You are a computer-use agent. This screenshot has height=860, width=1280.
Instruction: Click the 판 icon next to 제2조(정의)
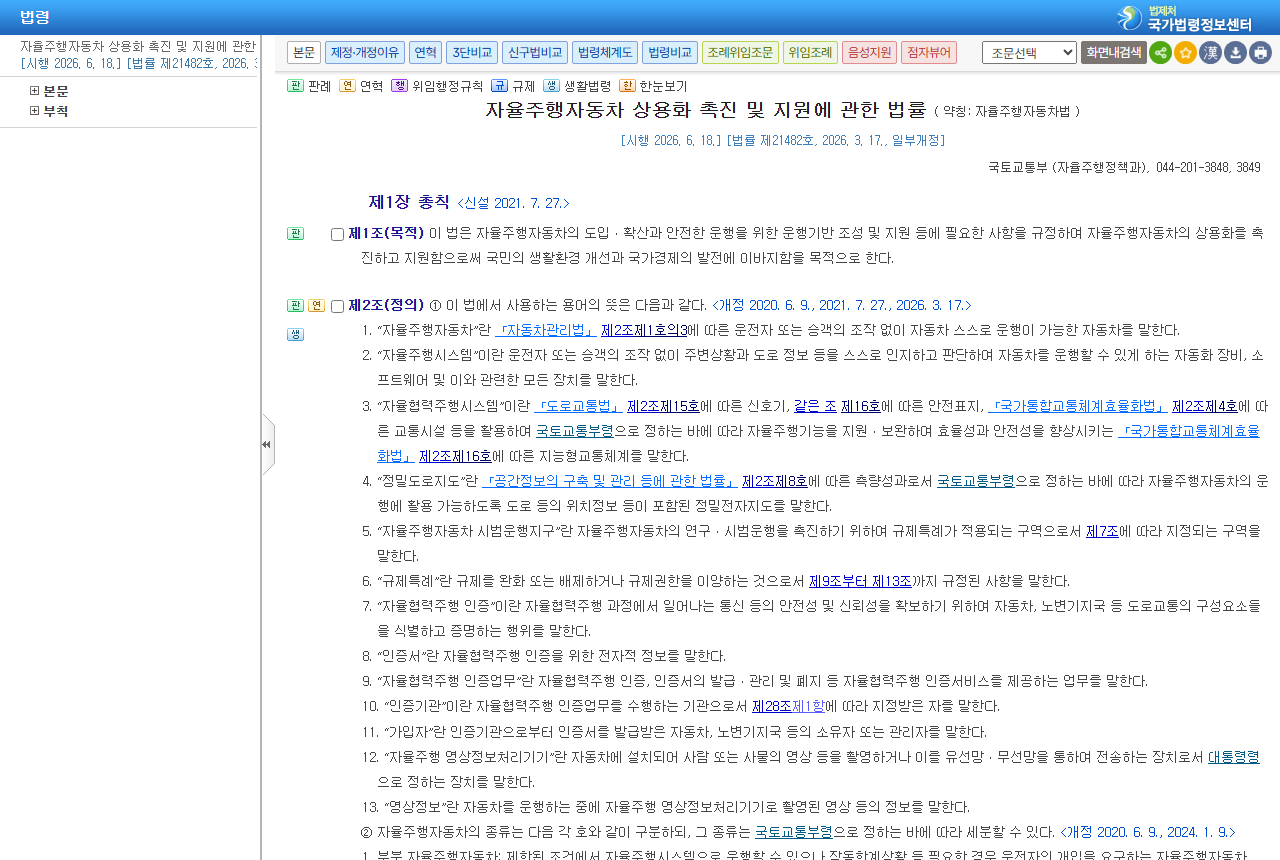[295, 306]
